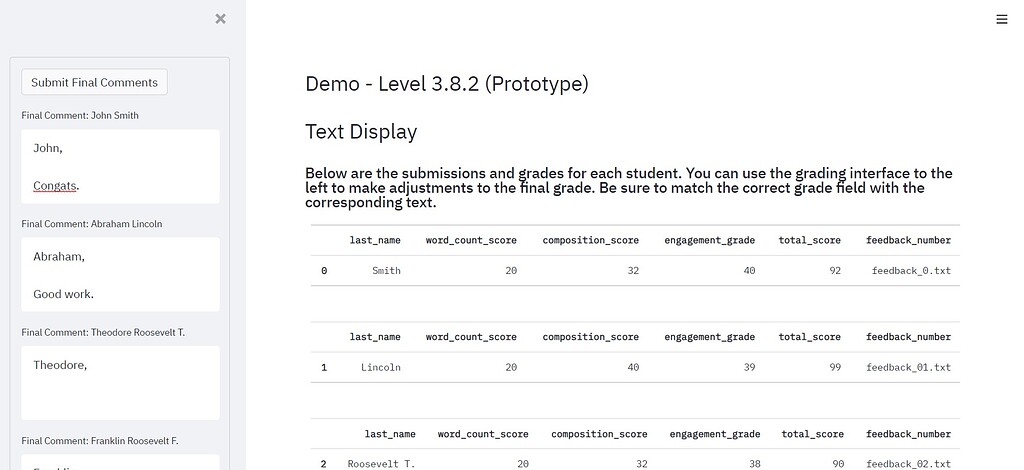Click the Lincoln last name cell
This screenshot has width=1024, height=470.
click(x=380, y=368)
